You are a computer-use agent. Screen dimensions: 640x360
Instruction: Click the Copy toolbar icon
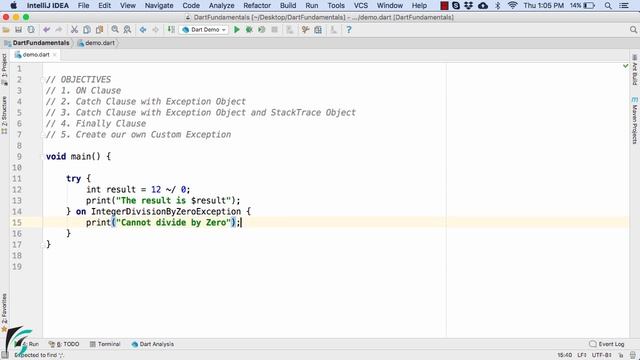tap(87, 30)
